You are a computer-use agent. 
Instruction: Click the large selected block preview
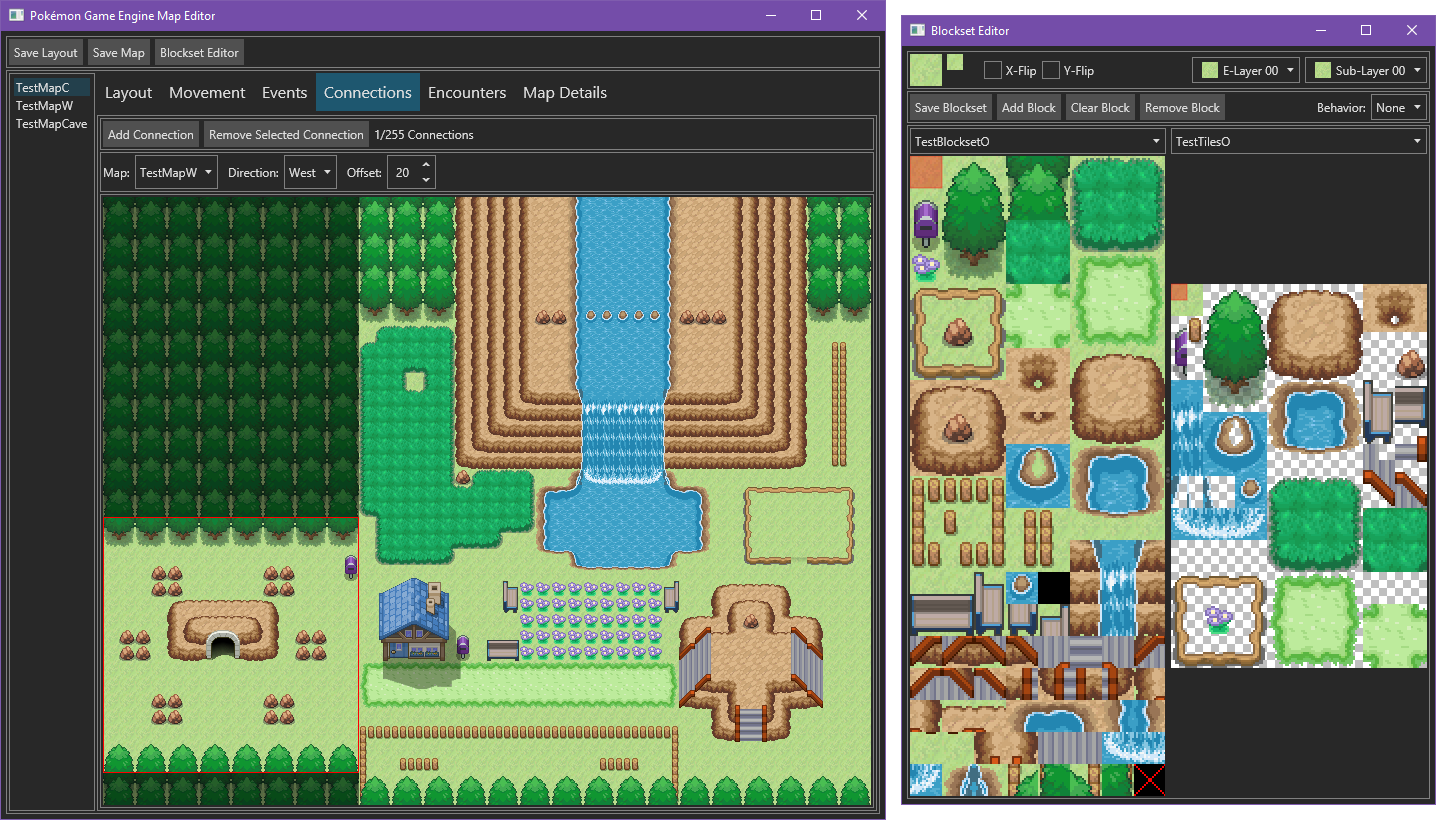coord(926,70)
